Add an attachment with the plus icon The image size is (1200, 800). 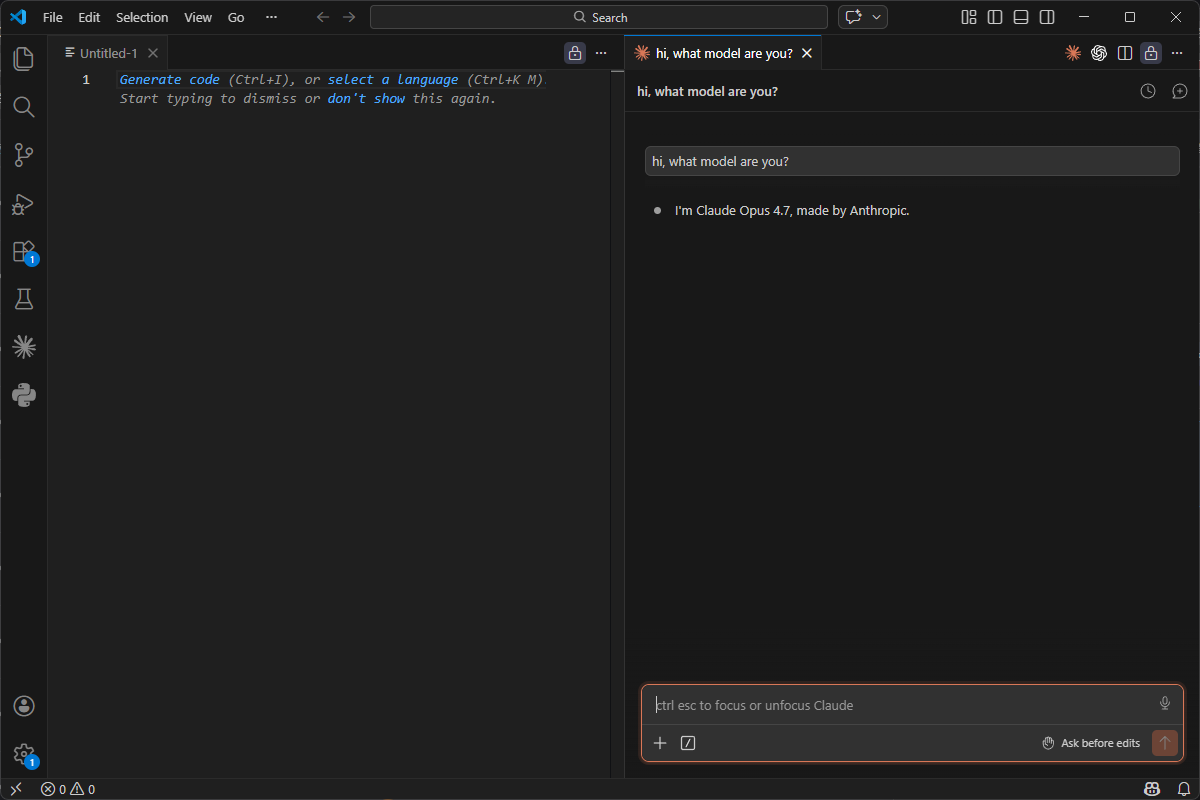pos(660,743)
